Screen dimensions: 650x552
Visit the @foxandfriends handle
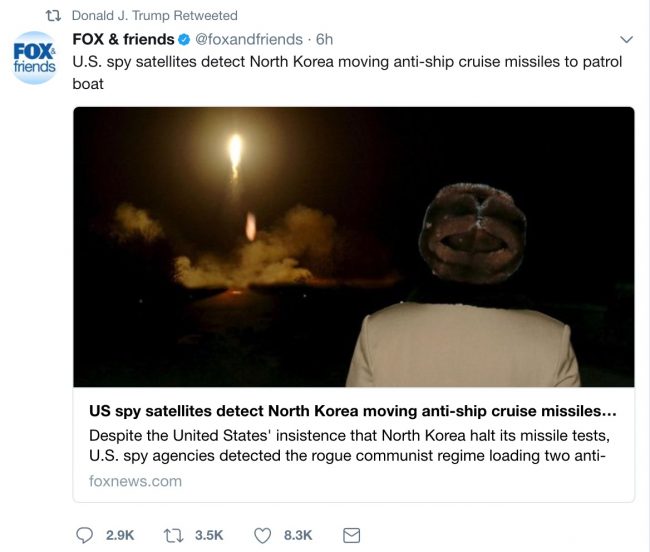(248, 40)
